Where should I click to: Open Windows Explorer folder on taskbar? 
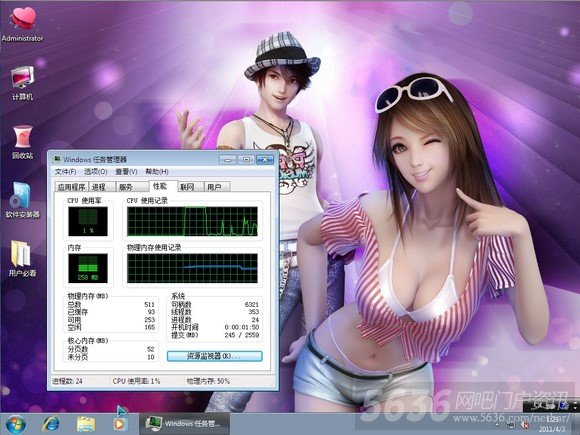86,424
